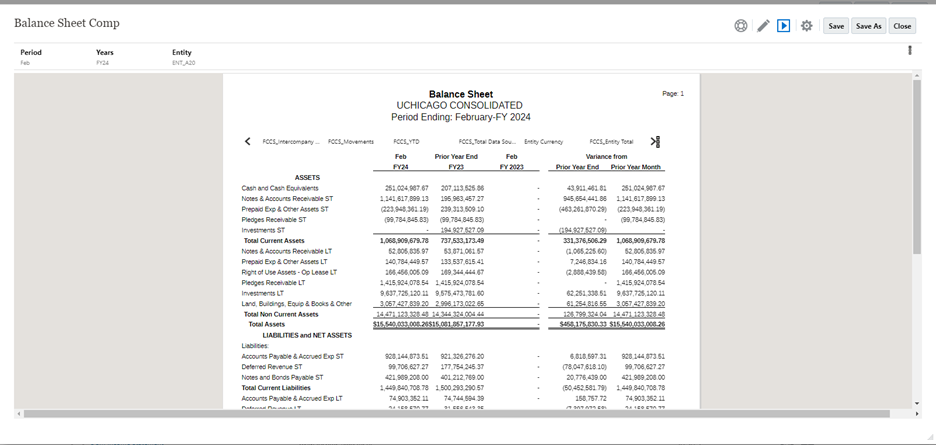Select the FCCS_Movements POV member
Screen dimensions: 936x445
tap(350, 142)
